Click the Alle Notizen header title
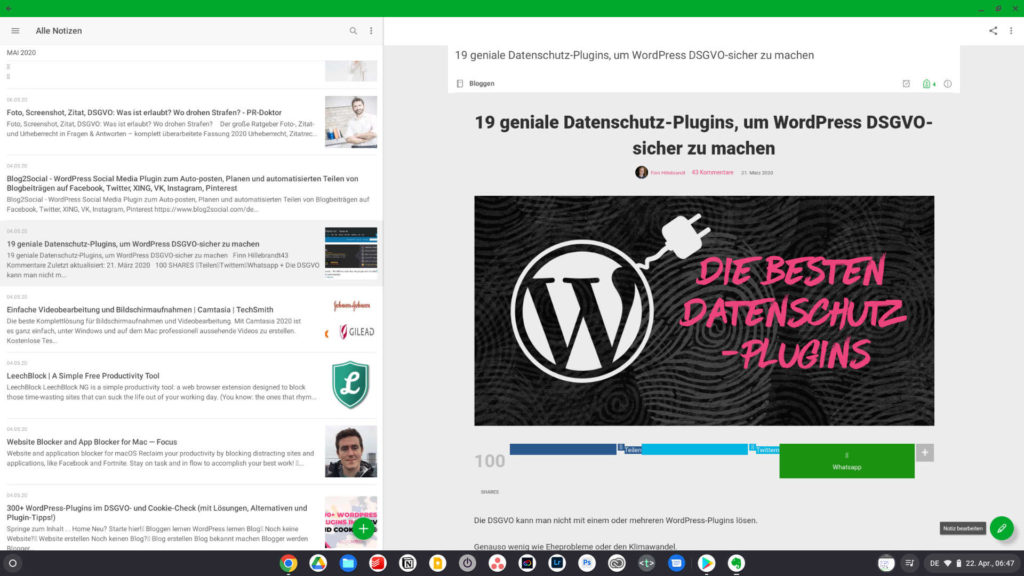This screenshot has height=576, width=1024. [59, 31]
